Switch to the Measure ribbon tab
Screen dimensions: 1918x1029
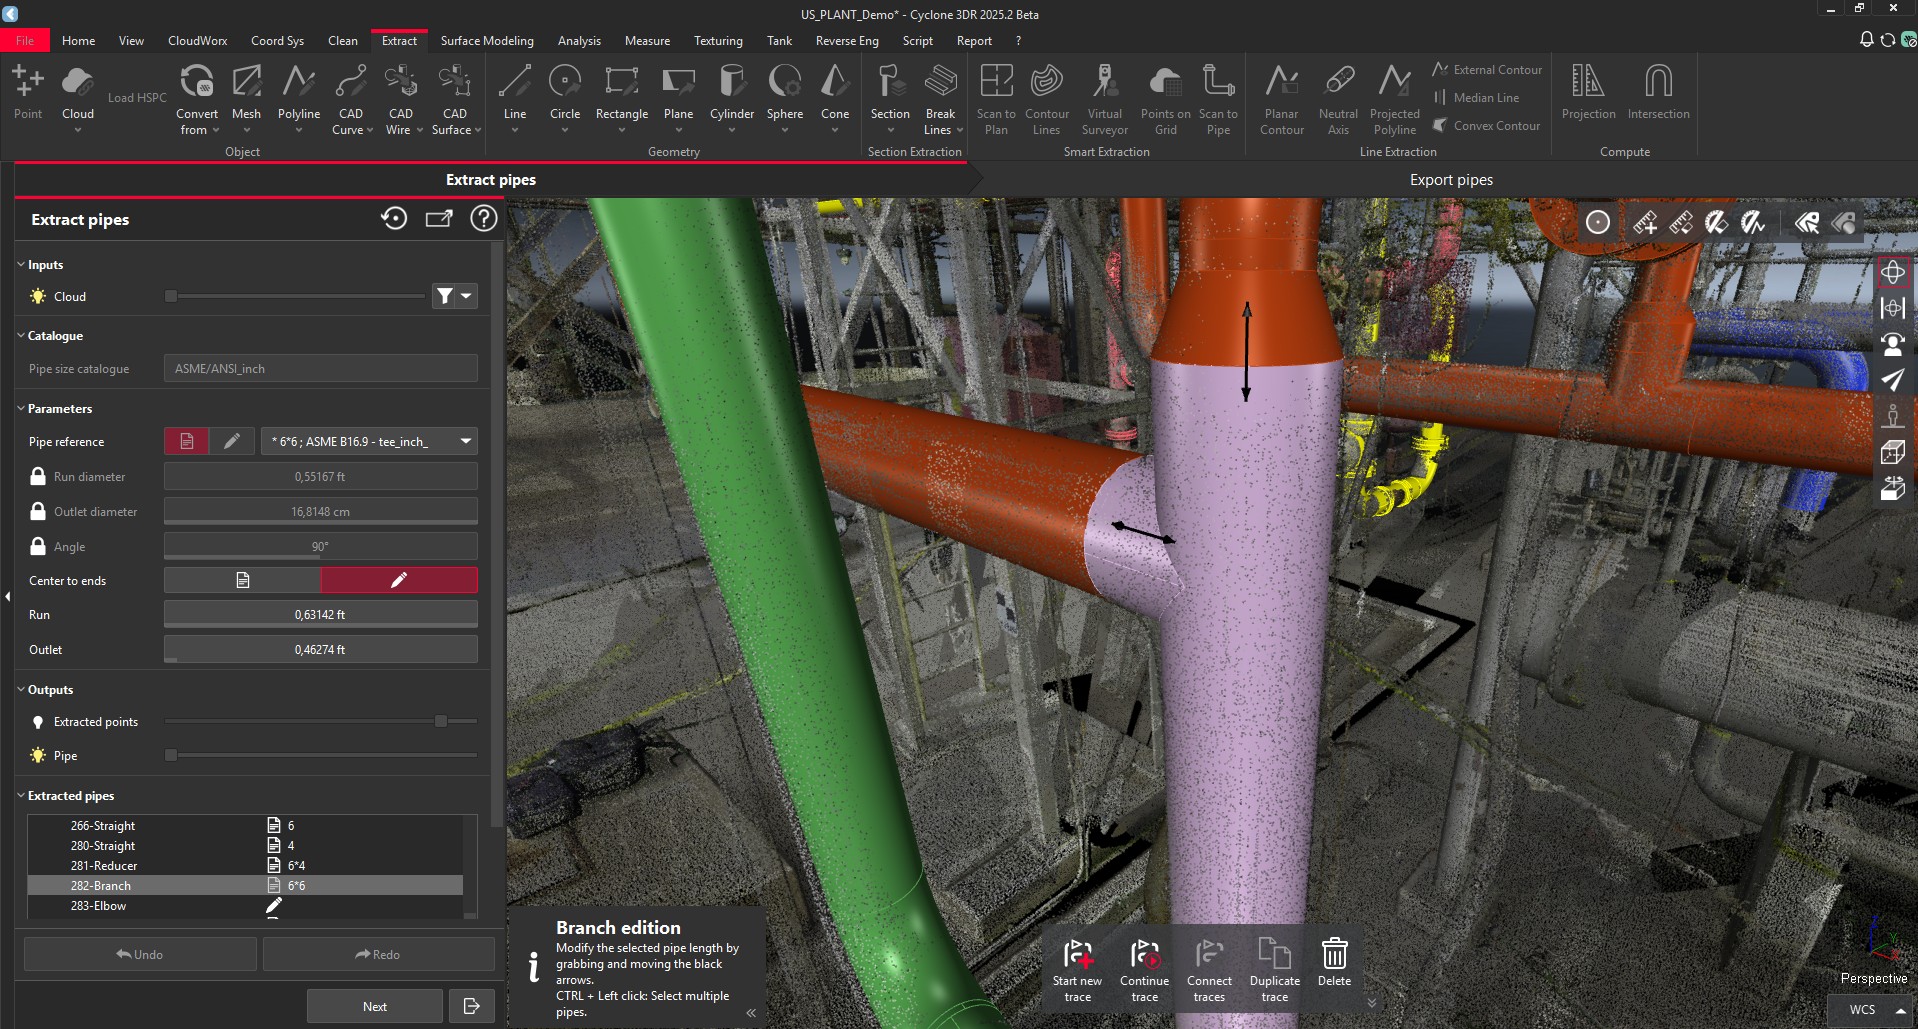647,40
